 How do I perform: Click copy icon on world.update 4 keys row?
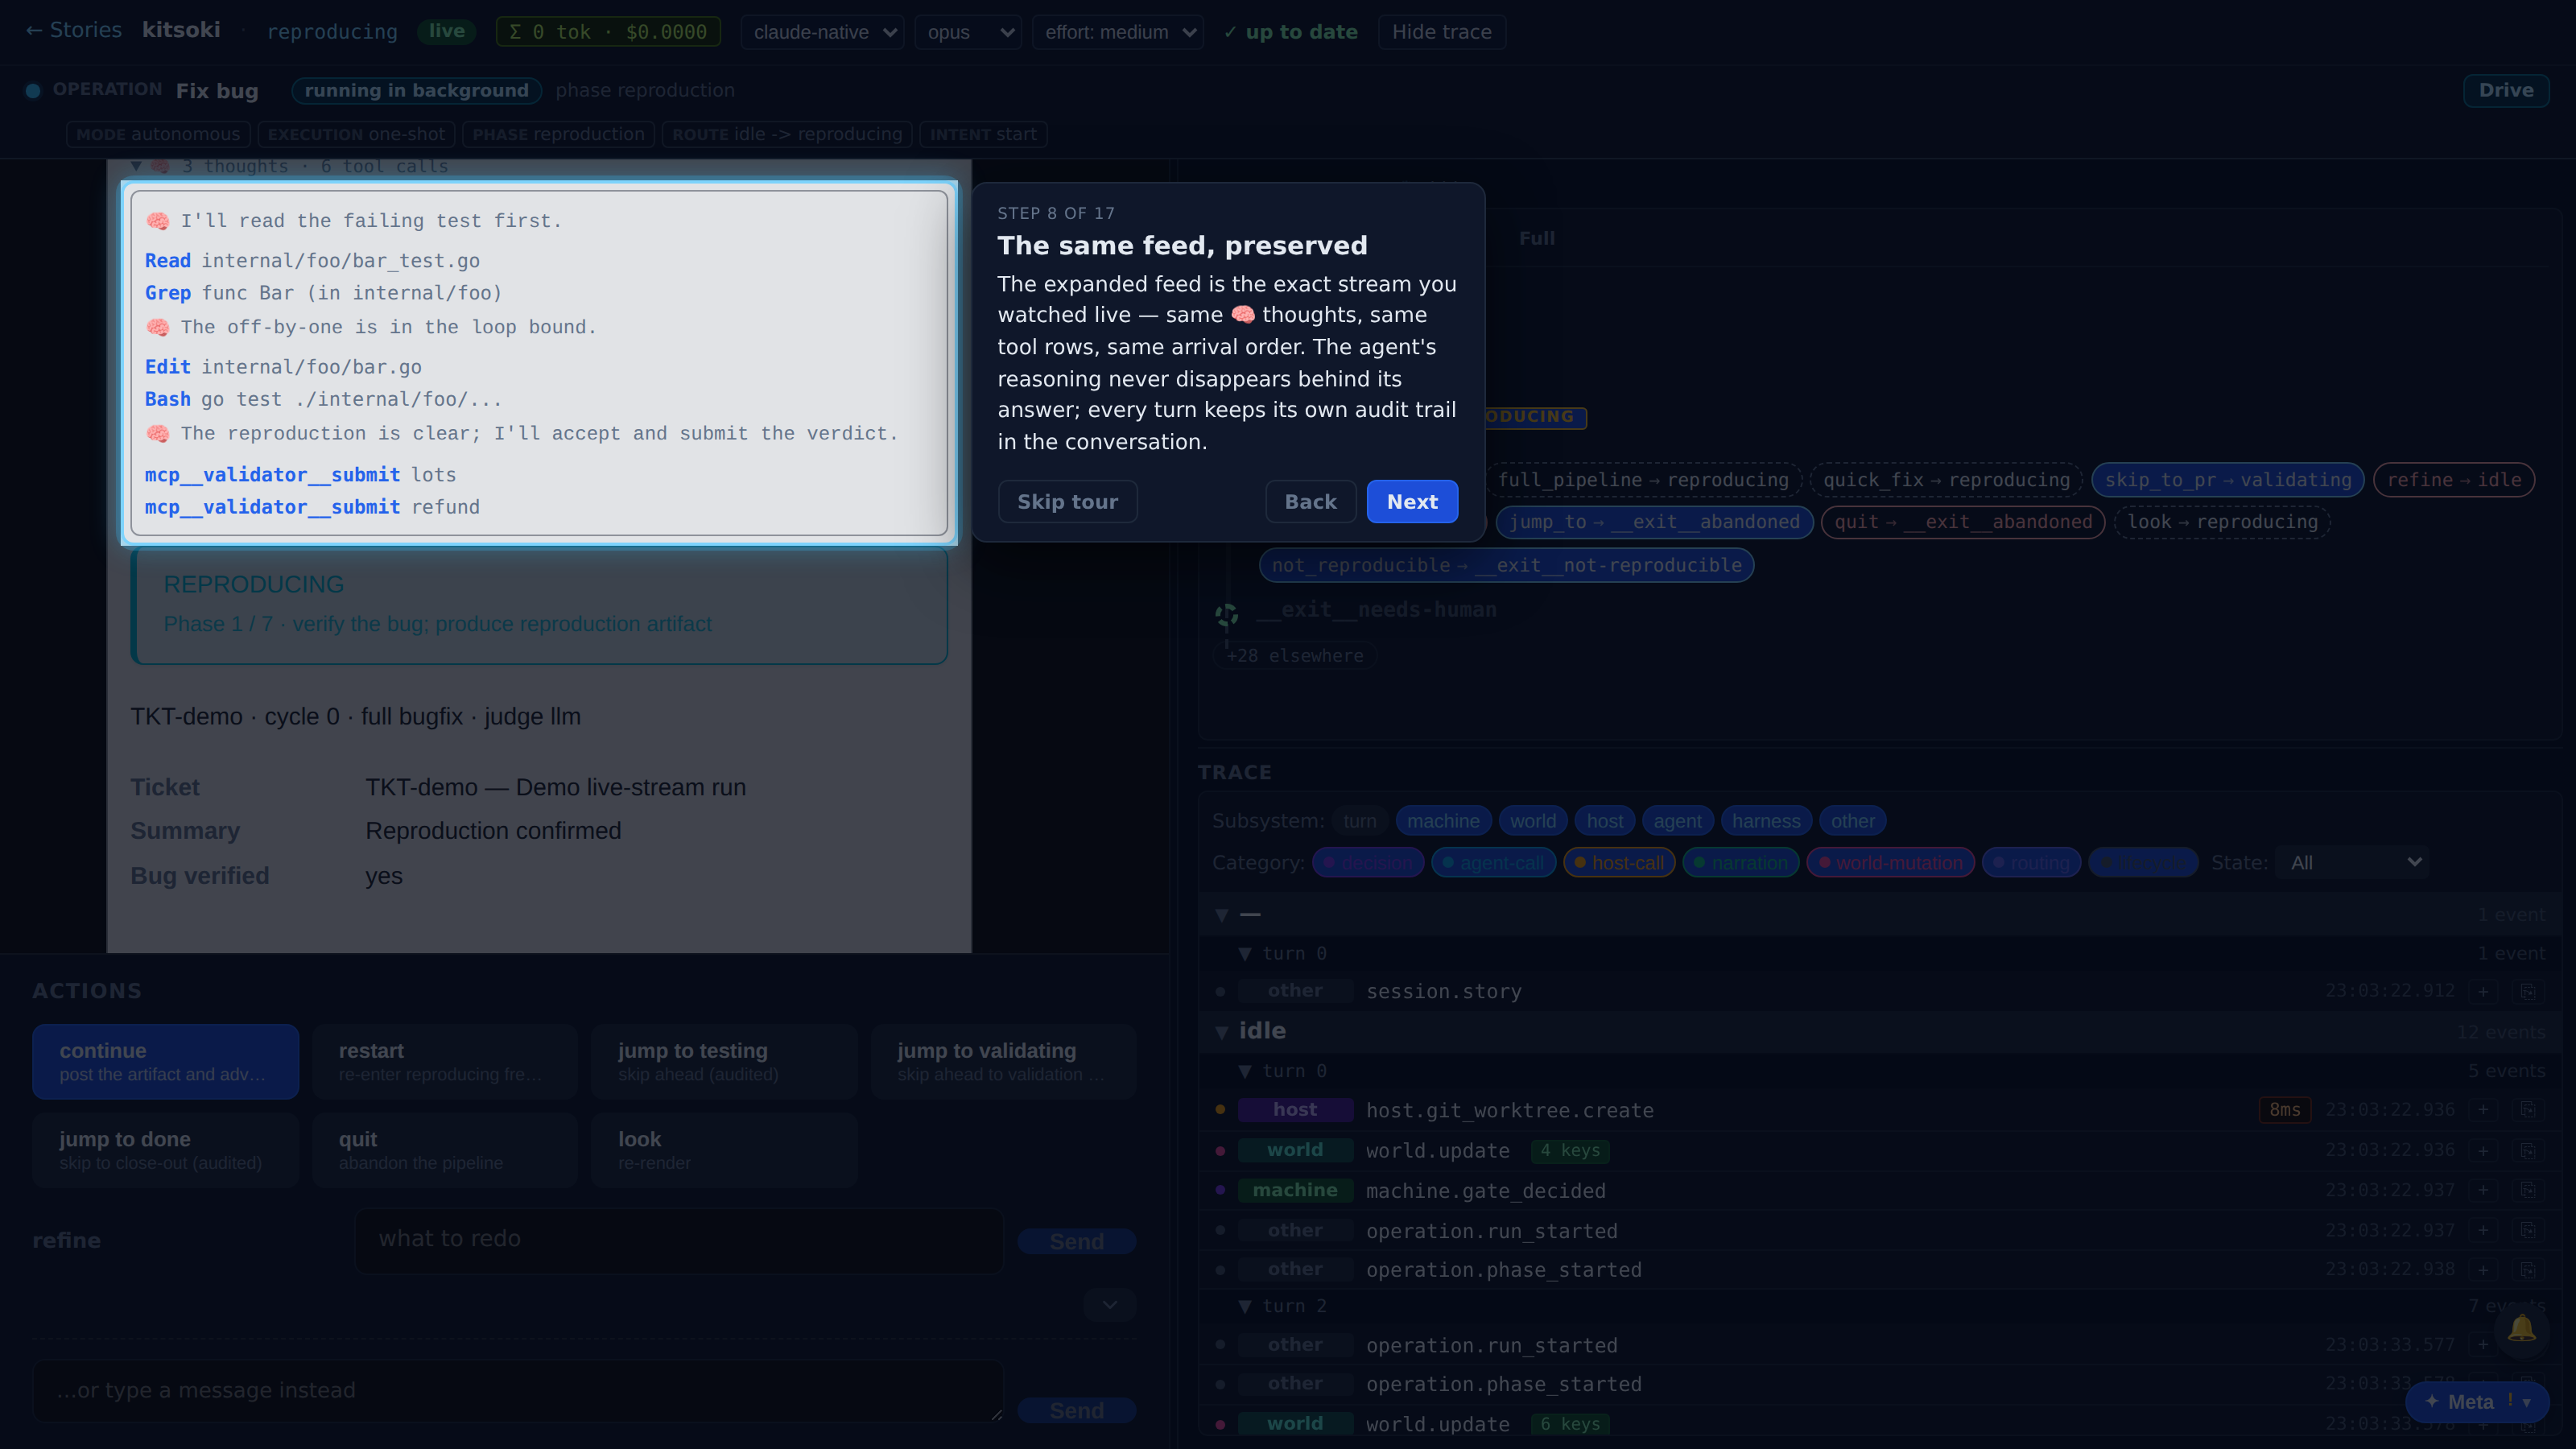pyautogui.click(x=2527, y=1150)
